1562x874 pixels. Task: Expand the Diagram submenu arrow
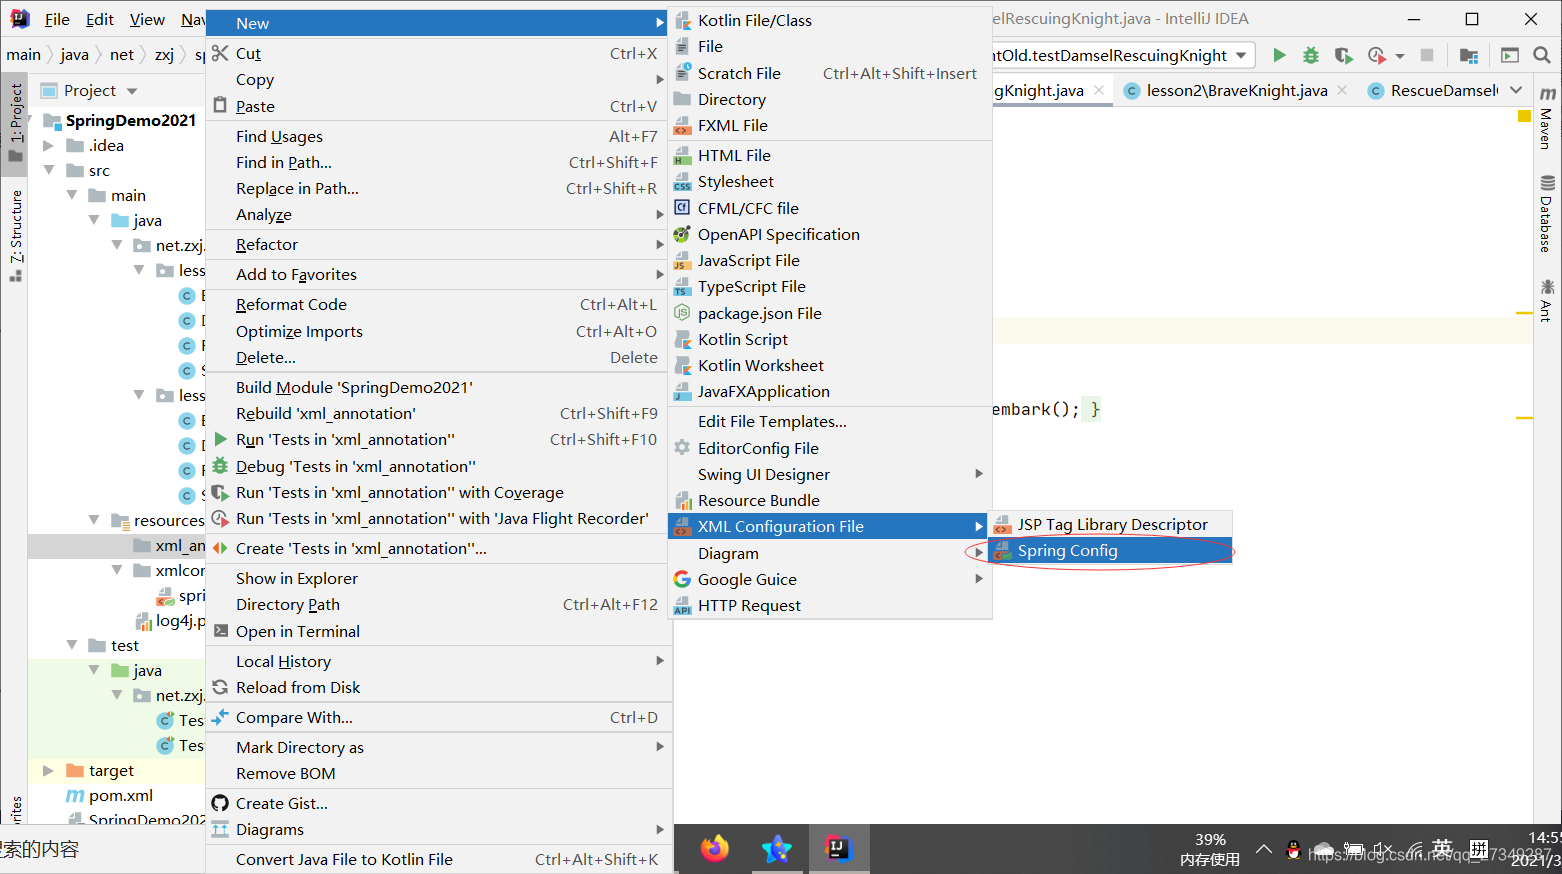pos(979,553)
